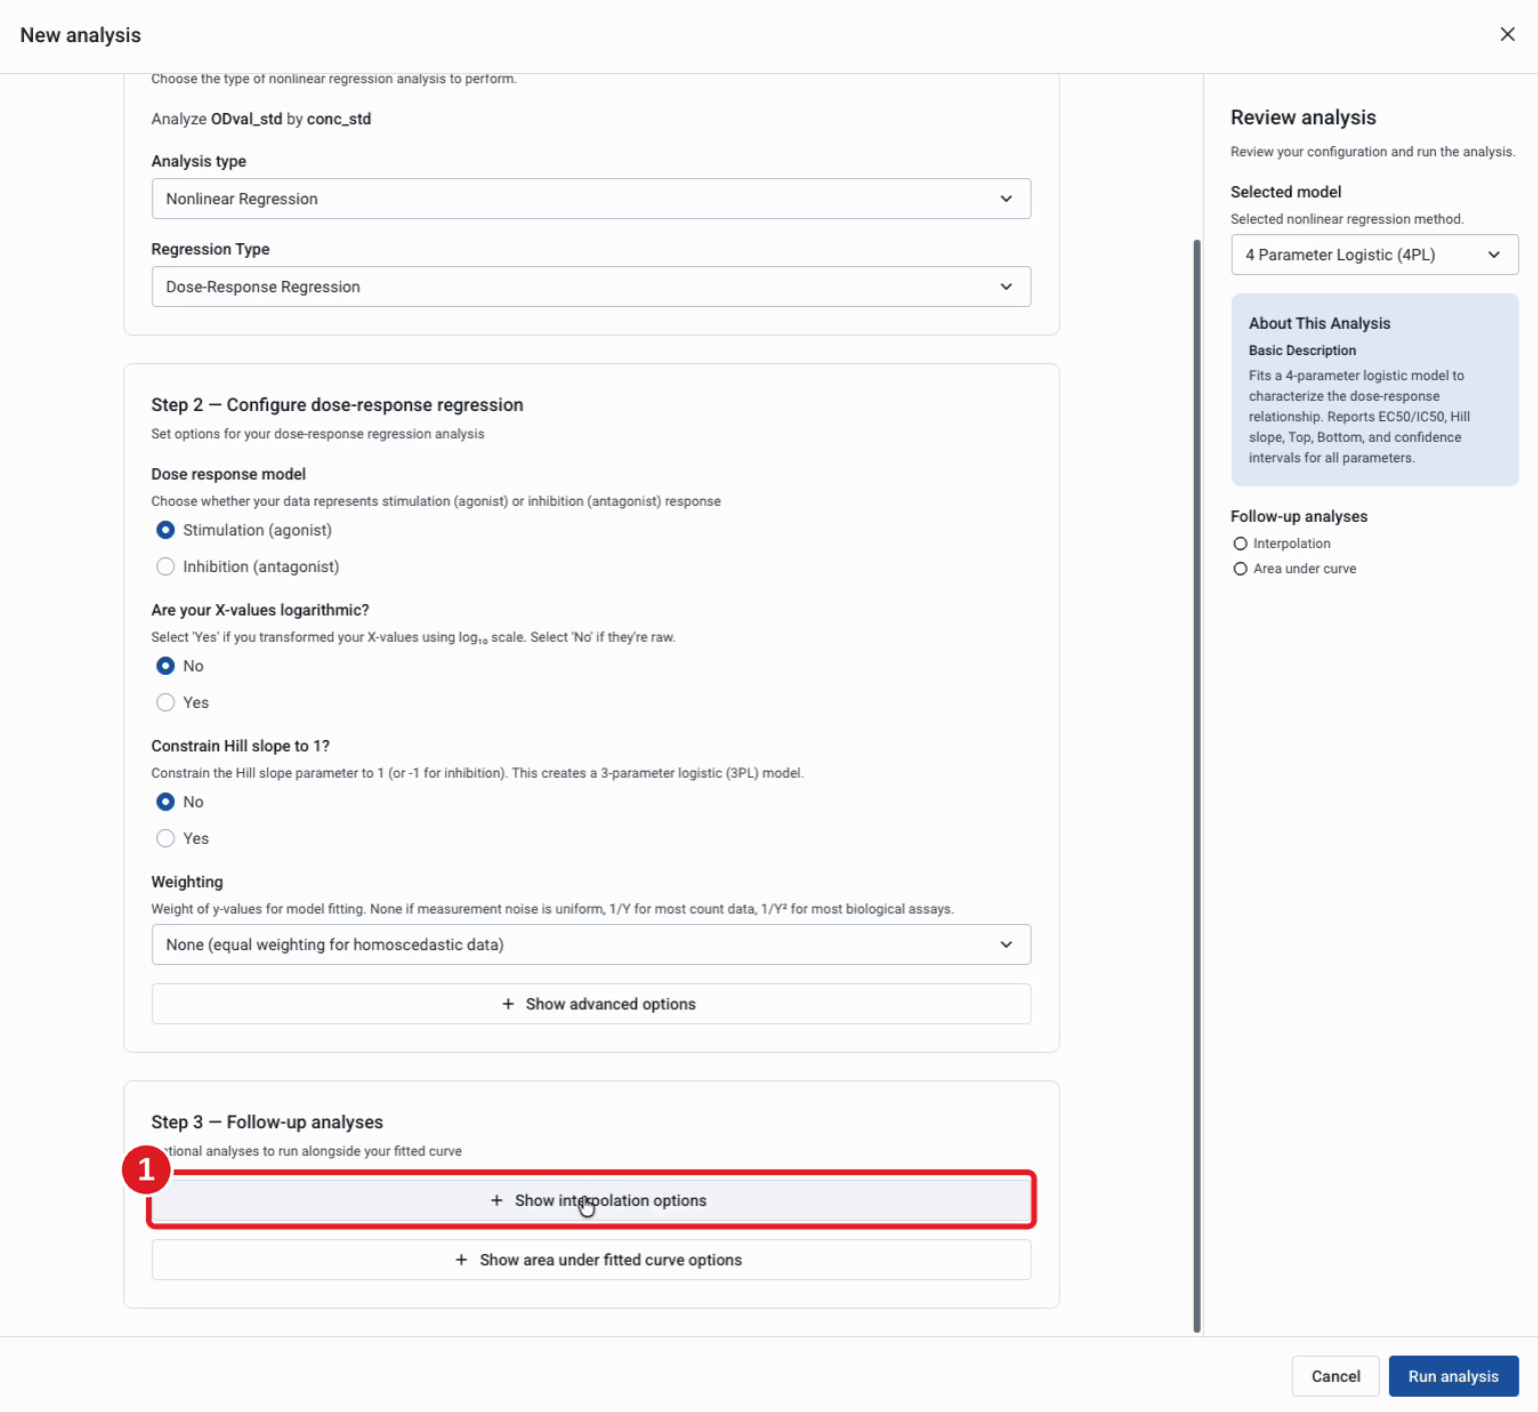Close the New analysis dialog
Screen dimensions: 1538x1412
1507,34
